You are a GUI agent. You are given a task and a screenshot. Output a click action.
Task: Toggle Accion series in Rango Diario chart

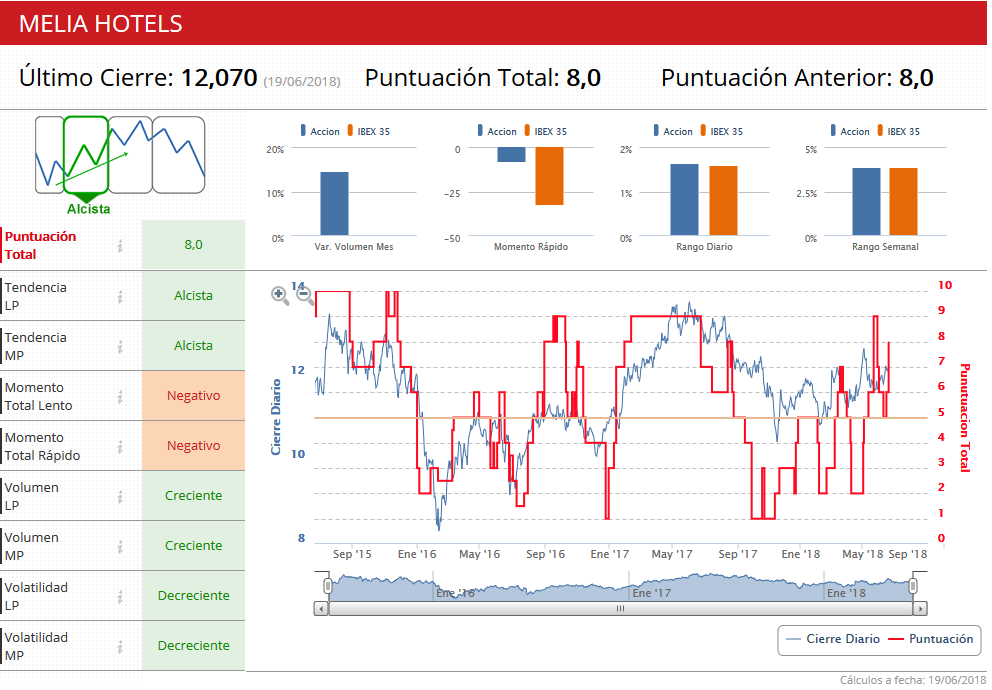673,131
